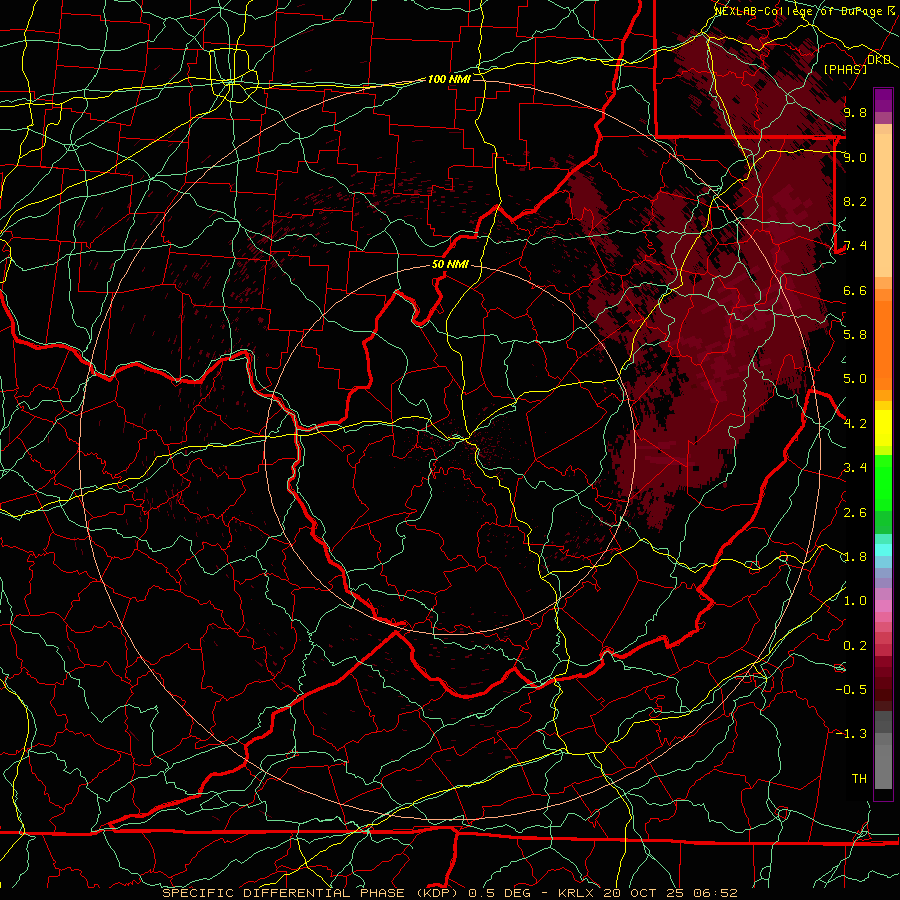Click the 4.2 value on the color scale
The width and height of the screenshot is (900, 900).
[855, 424]
